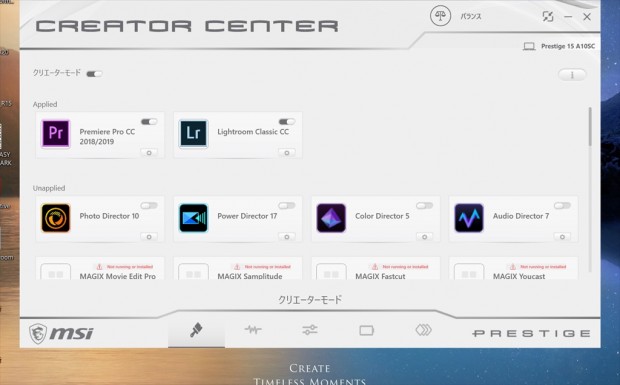
Task: Open the system monitor waveform tab
Action: 253,330
